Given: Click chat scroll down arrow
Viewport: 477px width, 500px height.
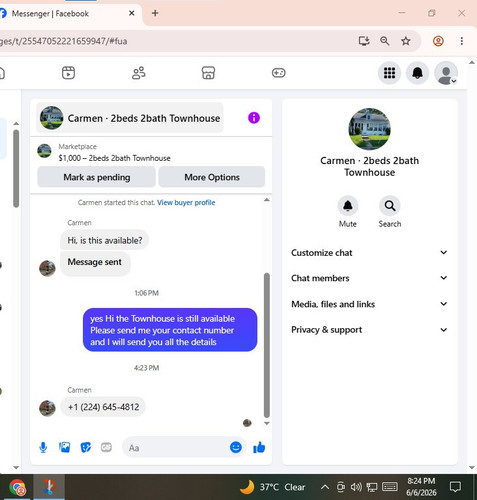Looking at the screenshot, I should pyautogui.click(x=267, y=423).
